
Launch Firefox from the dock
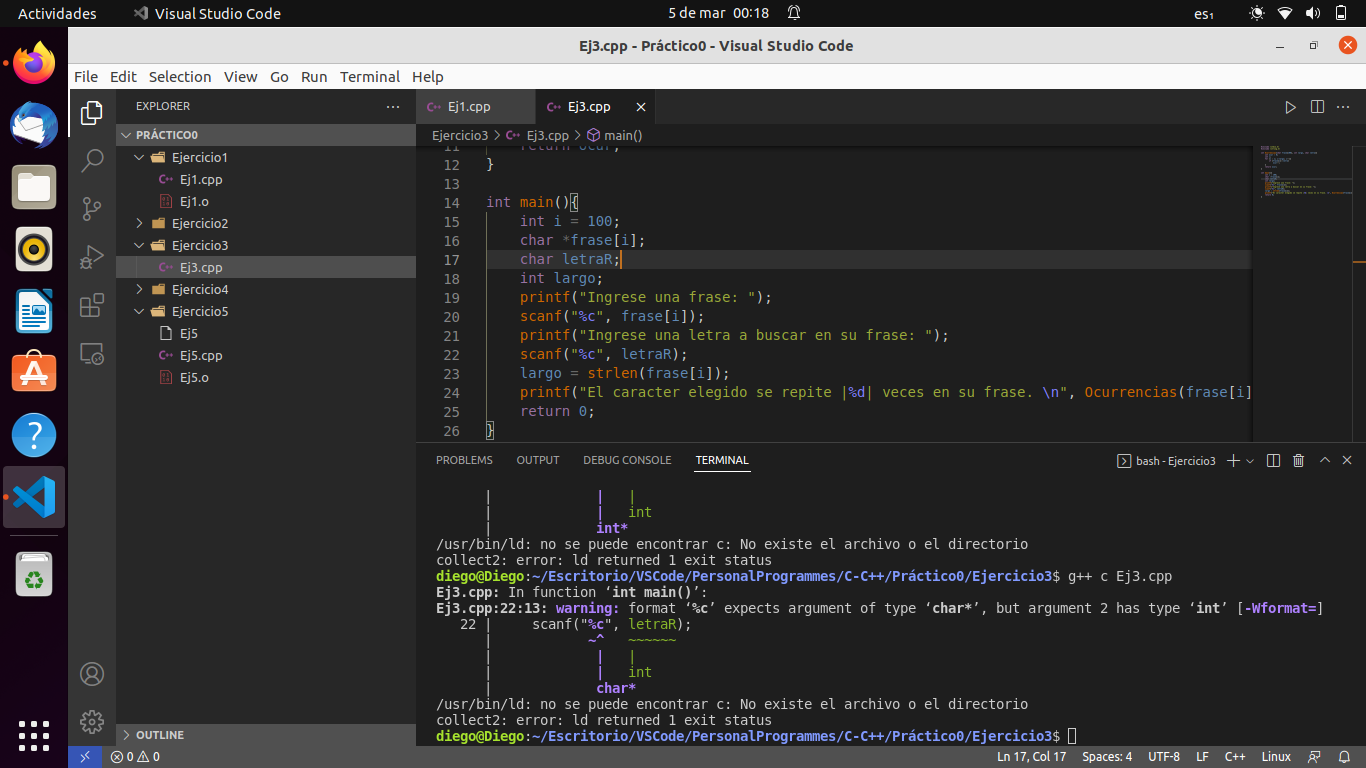click(34, 63)
